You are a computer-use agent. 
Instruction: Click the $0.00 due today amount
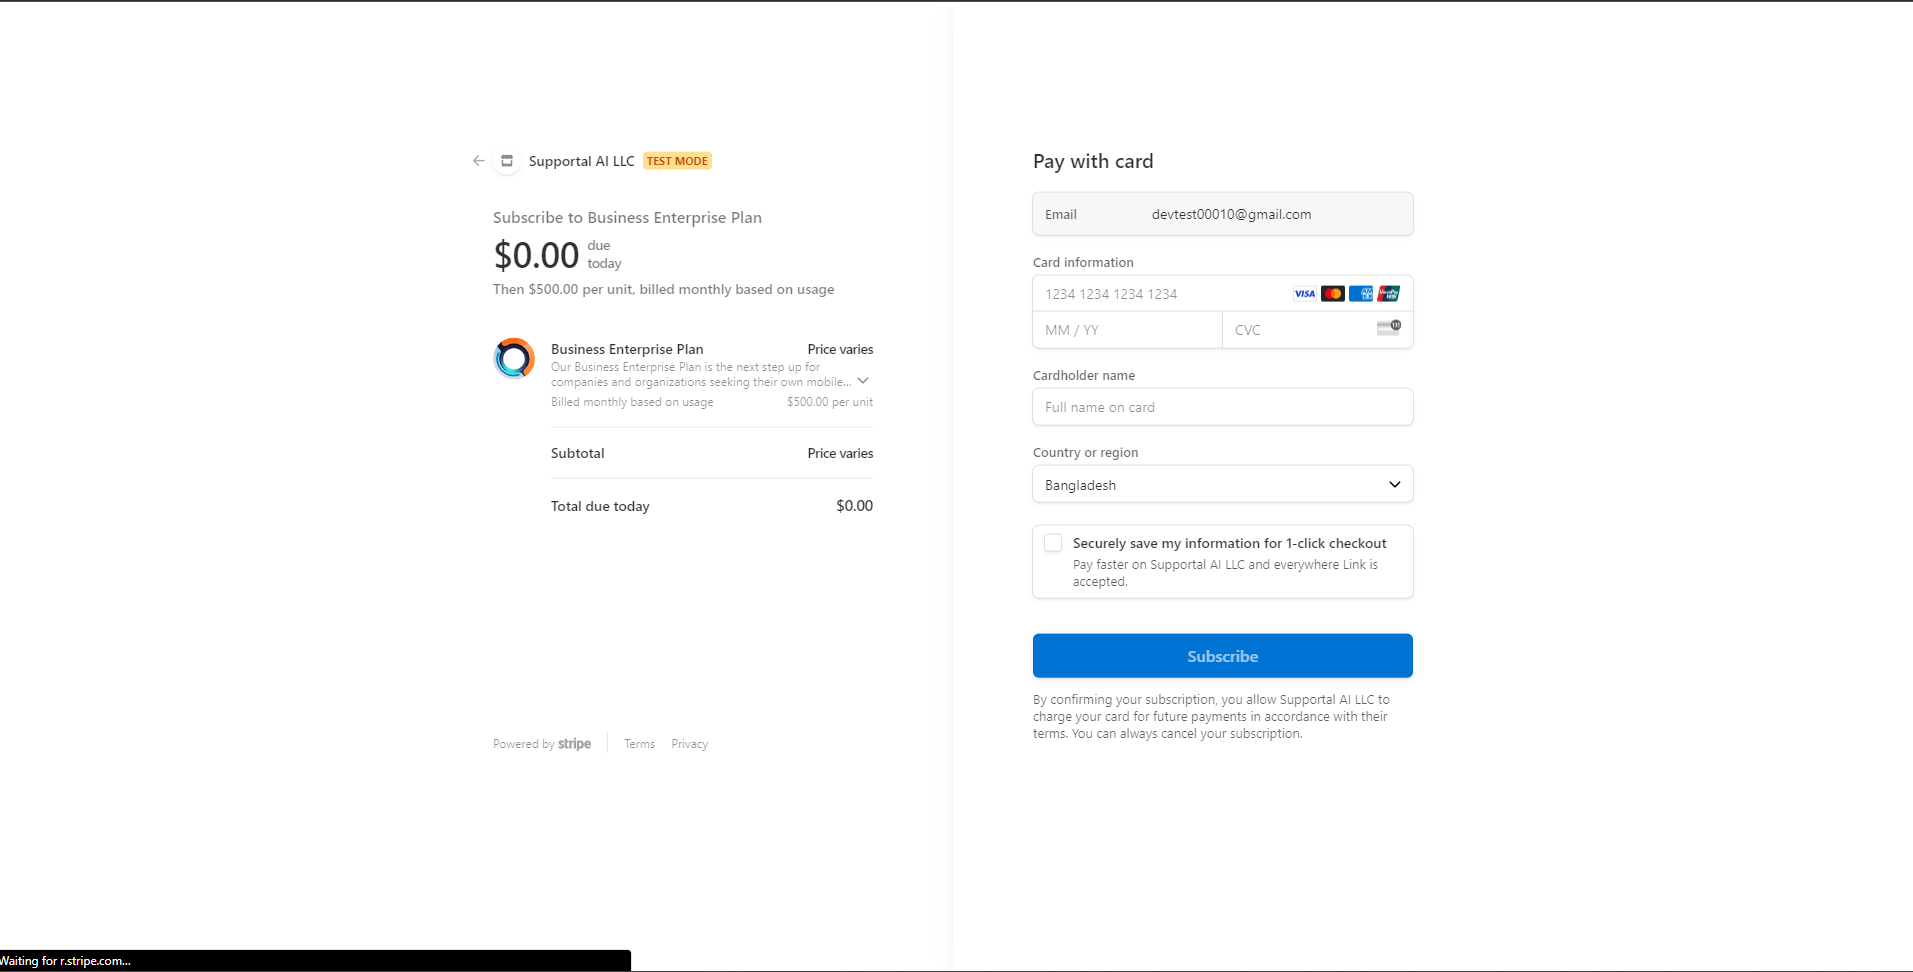point(536,256)
